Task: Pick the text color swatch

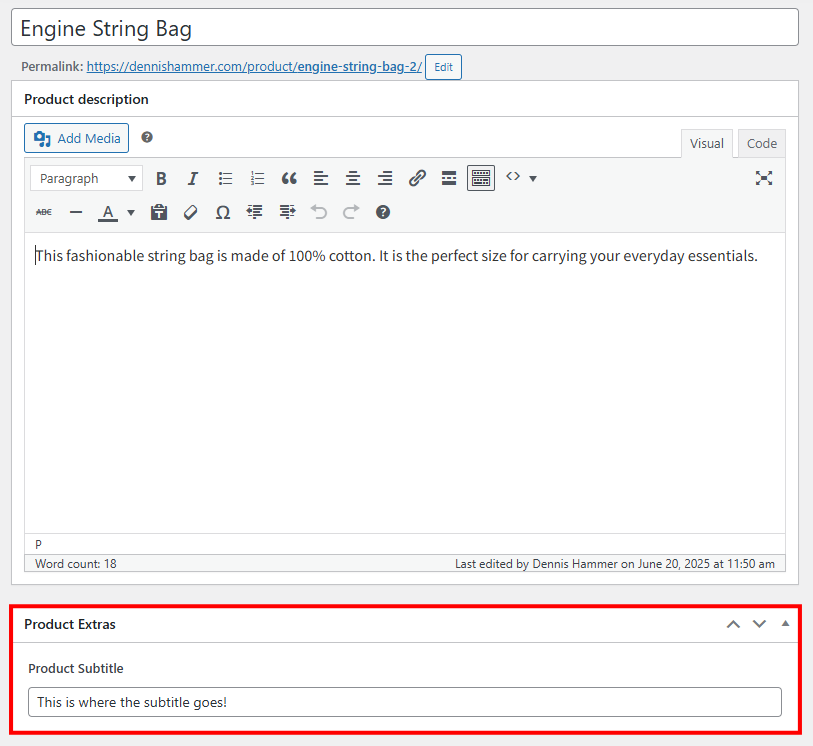Action: tap(107, 212)
